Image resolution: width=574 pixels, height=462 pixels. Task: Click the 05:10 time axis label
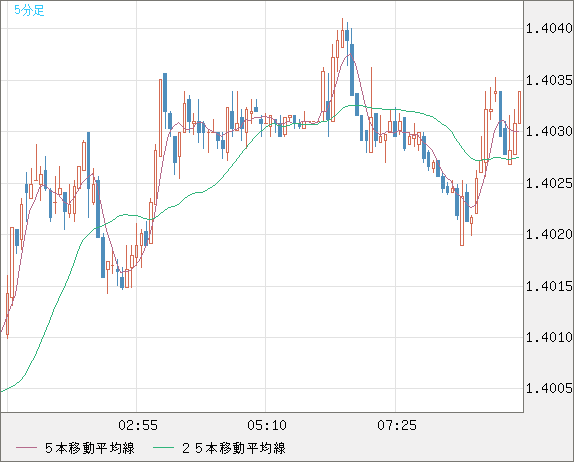click(x=267, y=425)
